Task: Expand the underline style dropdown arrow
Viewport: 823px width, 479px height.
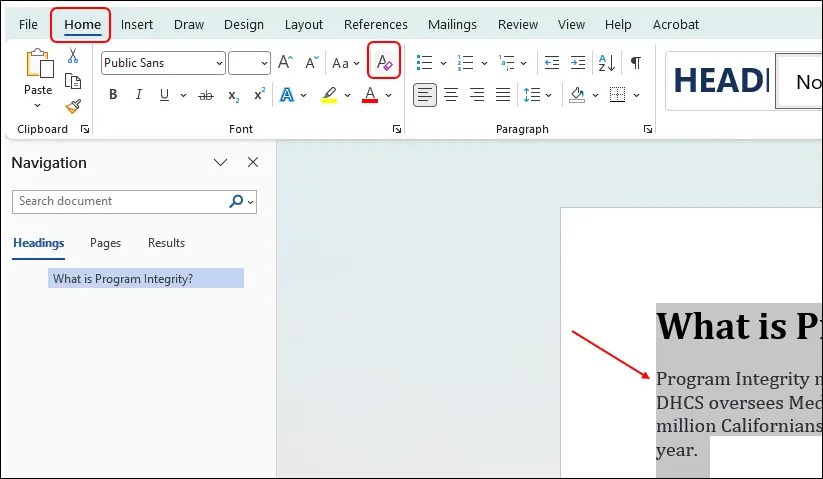Action: 183,95
